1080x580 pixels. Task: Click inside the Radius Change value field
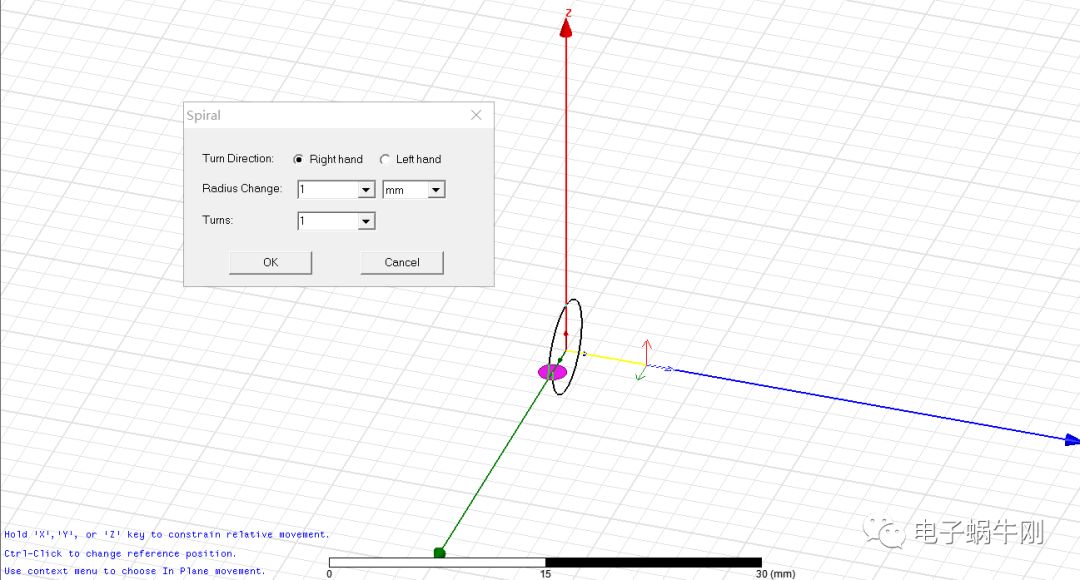click(x=327, y=190)
